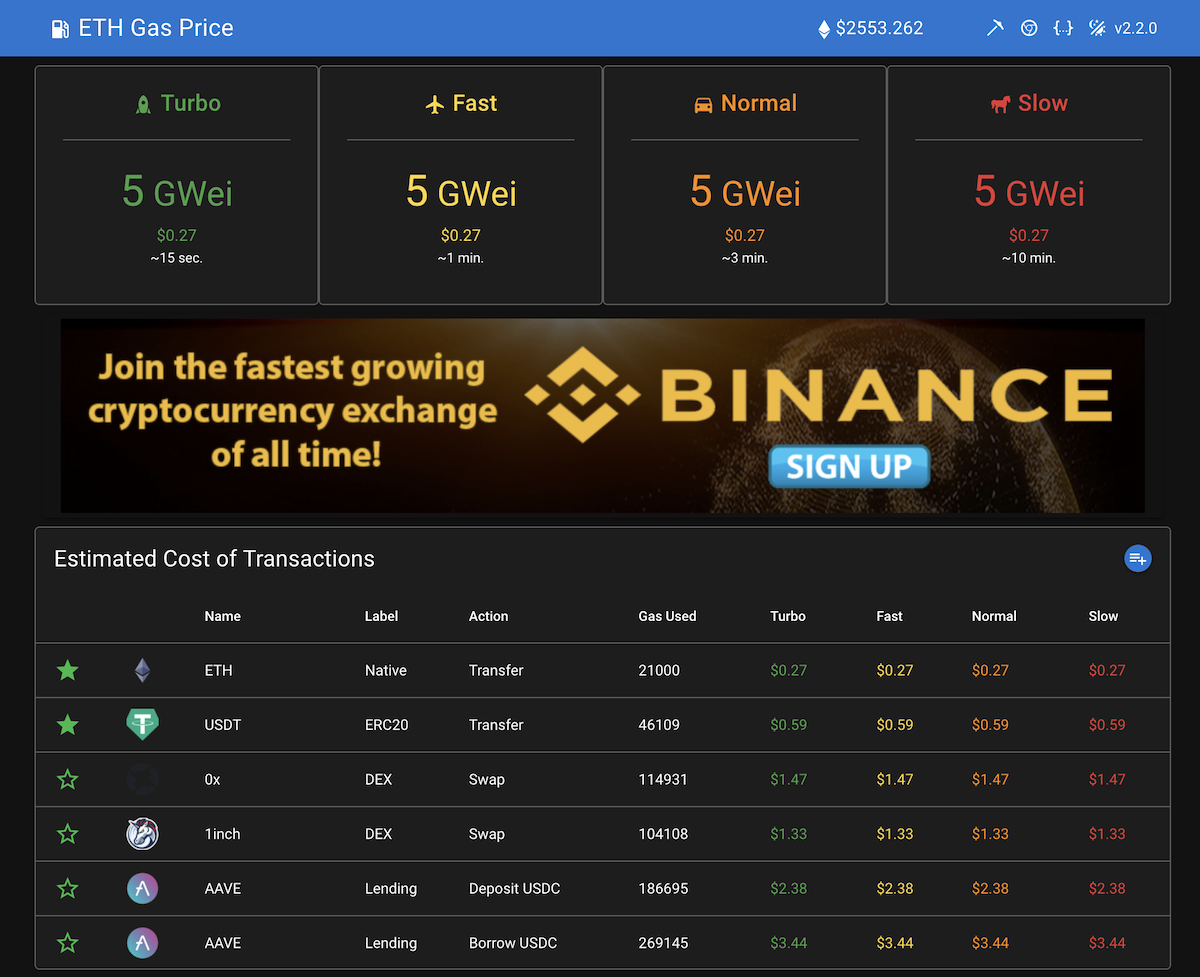Click AAVE logo in Deposit USDC row

click(142, 888)
